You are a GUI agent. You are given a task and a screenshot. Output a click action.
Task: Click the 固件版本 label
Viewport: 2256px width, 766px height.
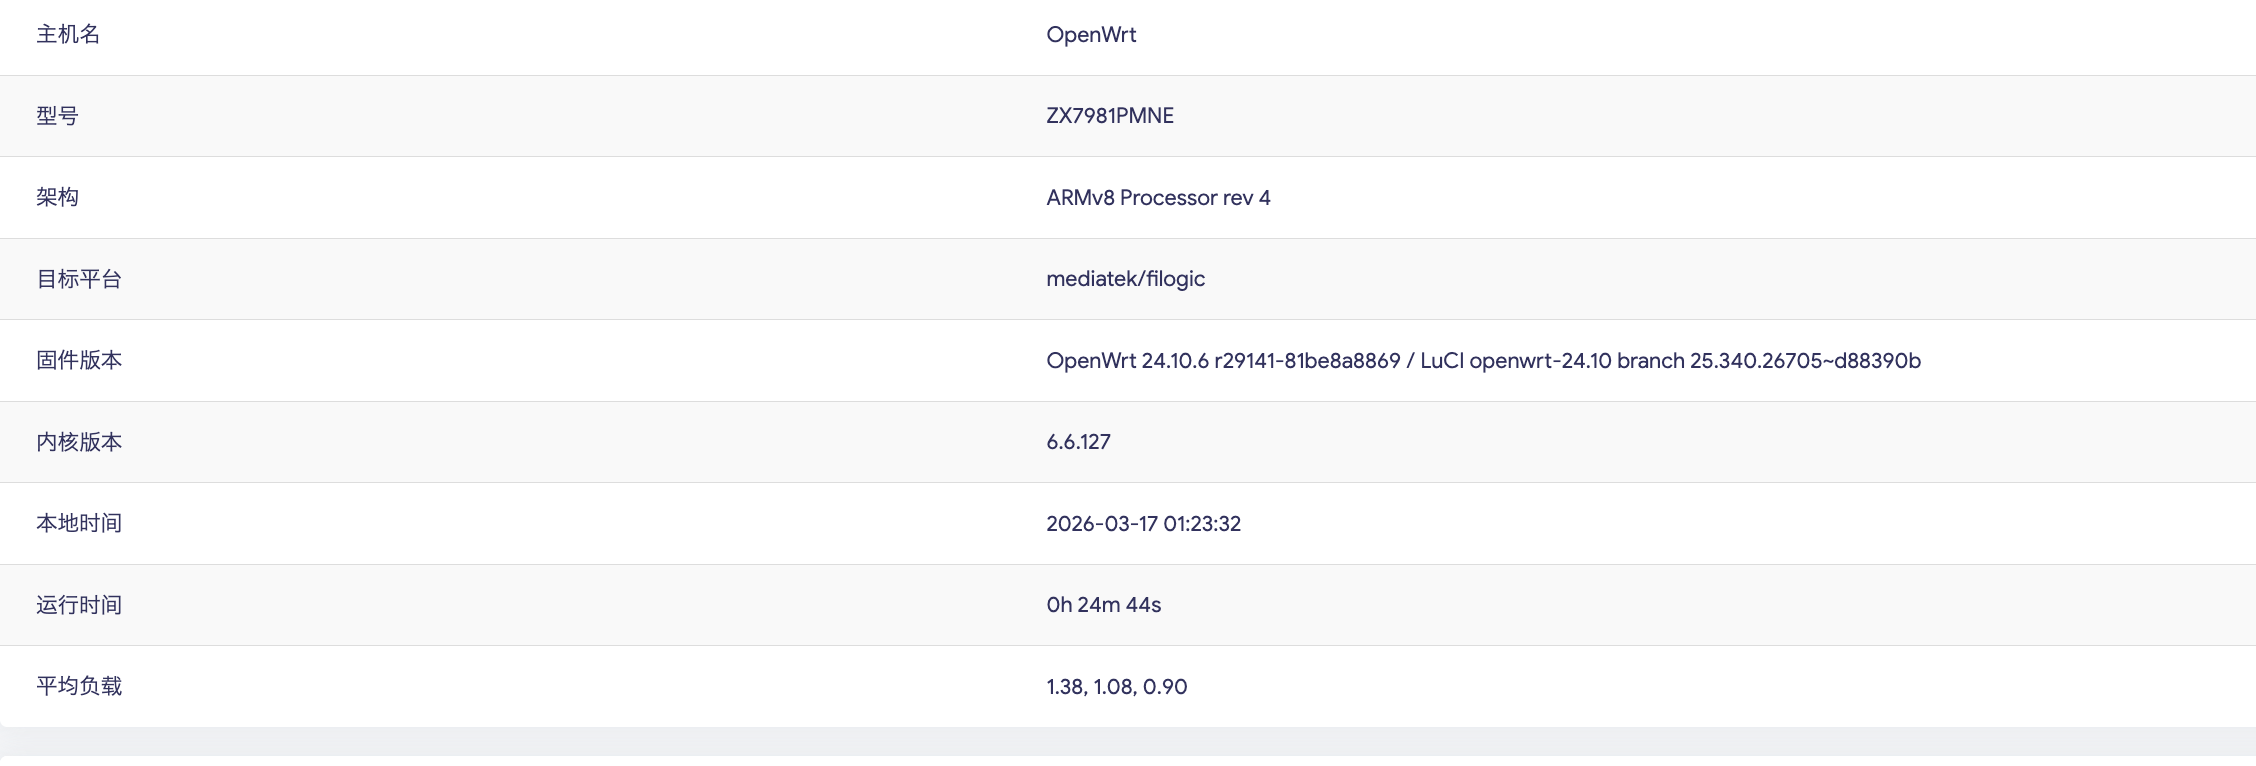coord(79,361)
